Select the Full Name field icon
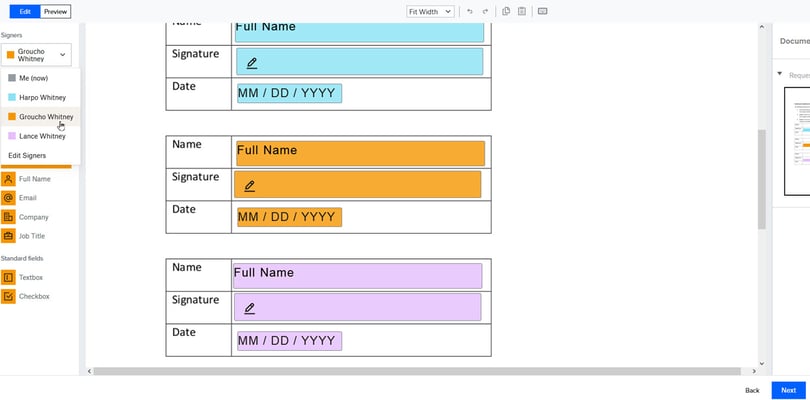The height and width of the screenshot is (400, 810). tap(8, 179)
